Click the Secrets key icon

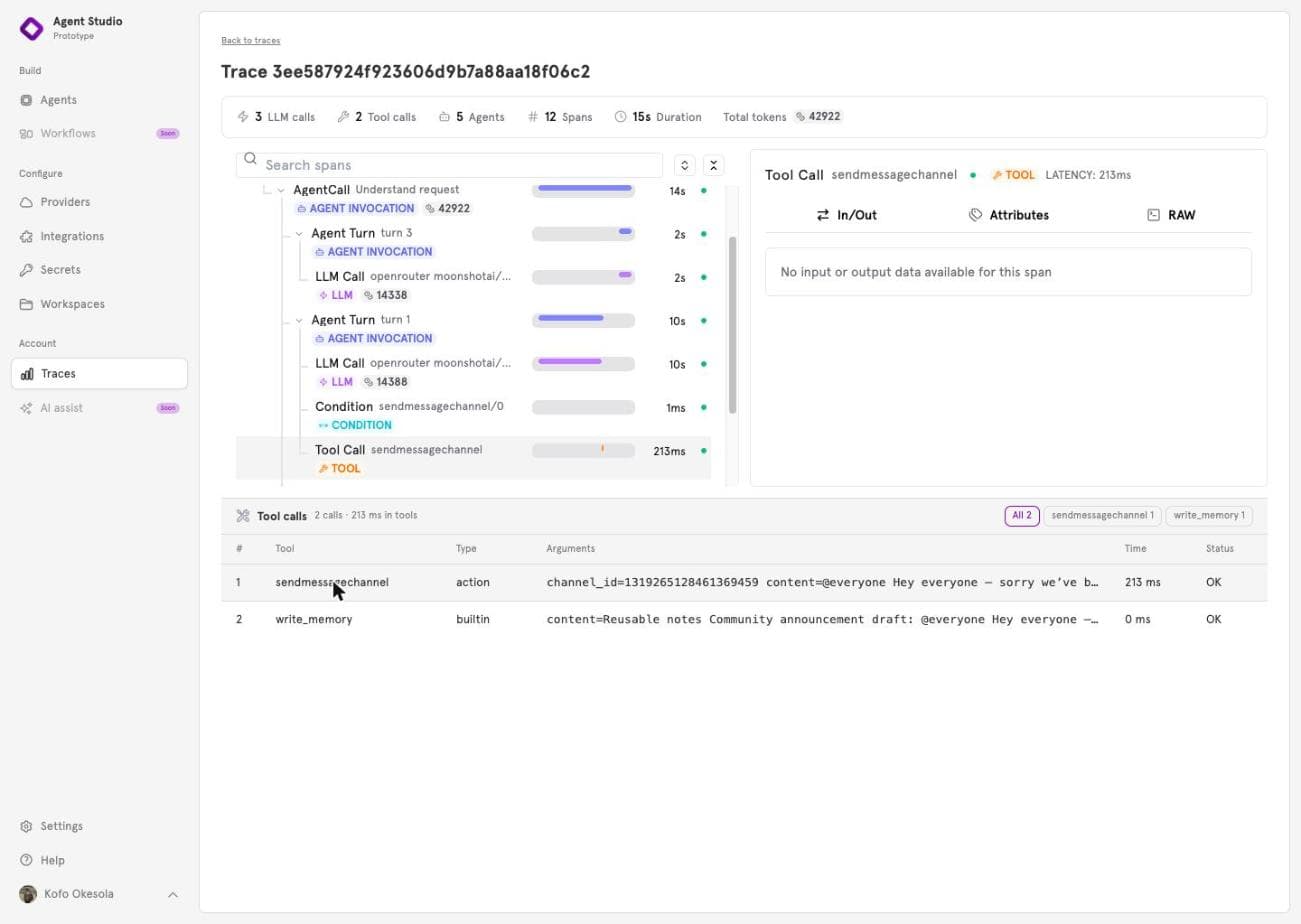26,270
